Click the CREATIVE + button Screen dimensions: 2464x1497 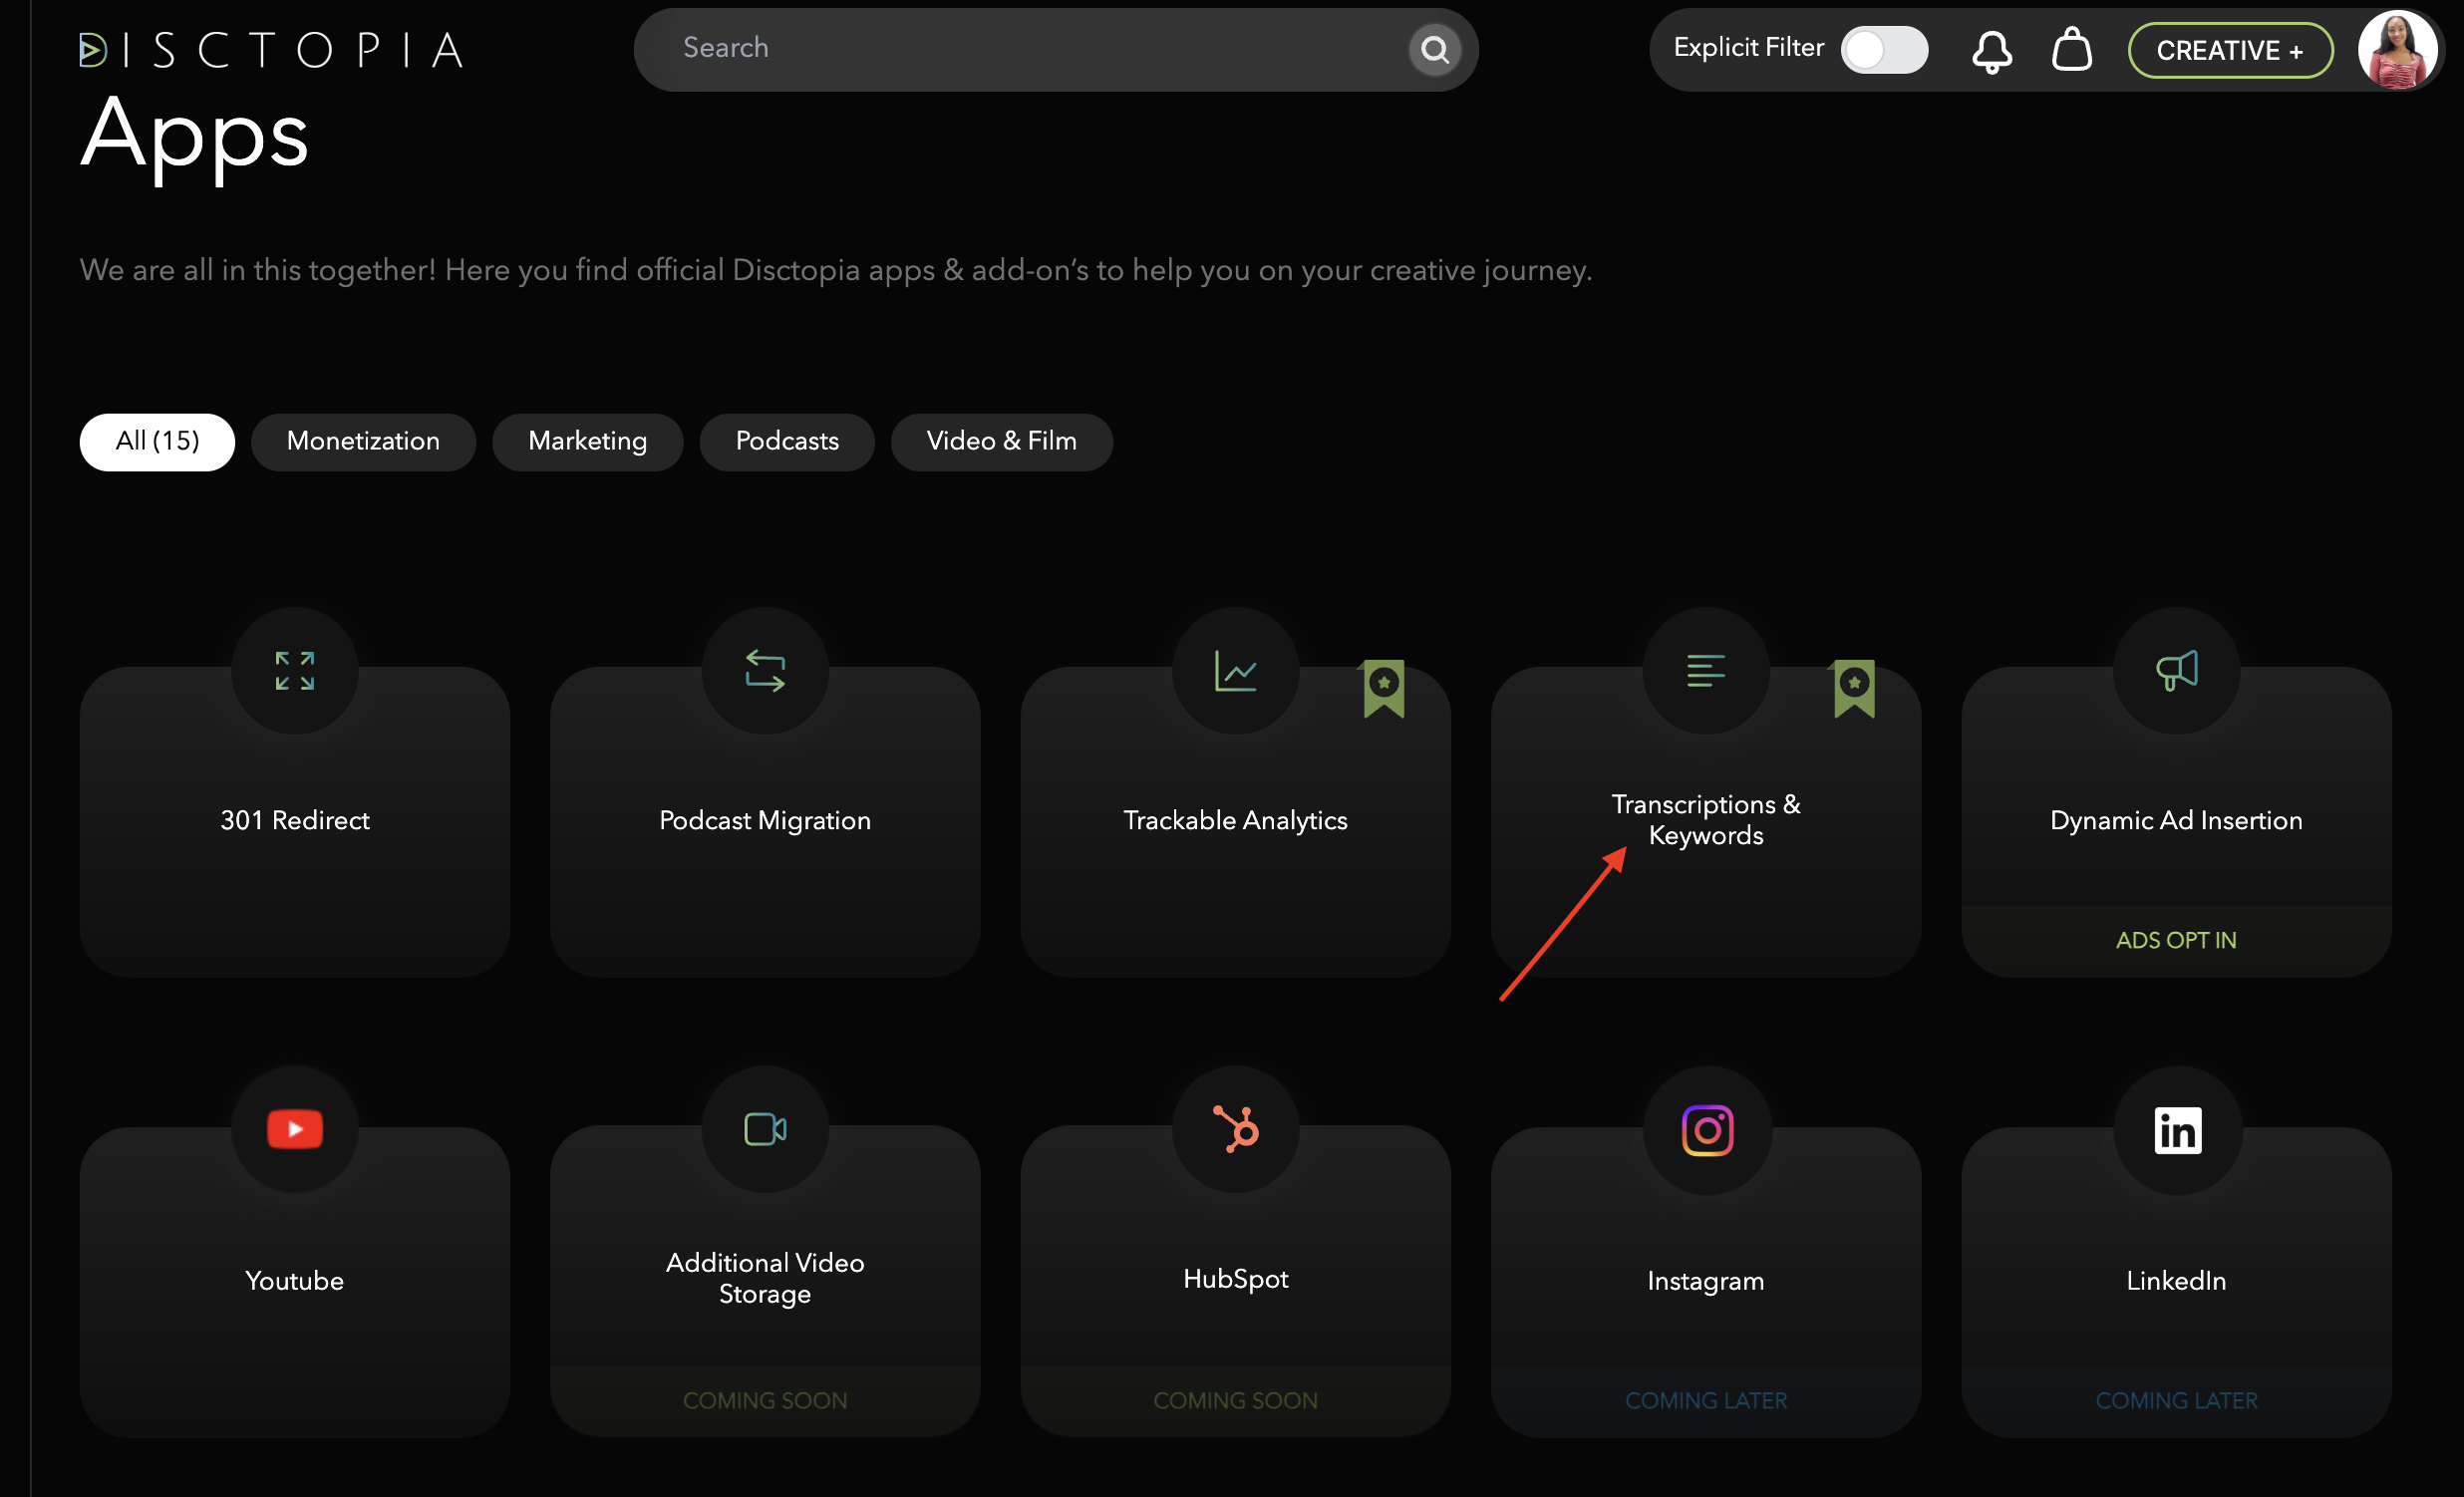pos(2229,50)
